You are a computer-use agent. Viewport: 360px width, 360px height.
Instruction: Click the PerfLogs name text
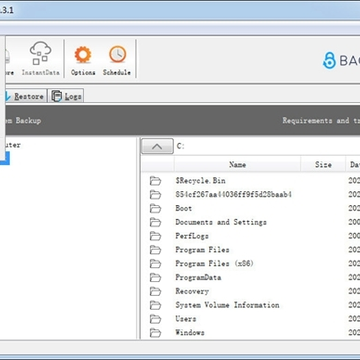point(192,236)
